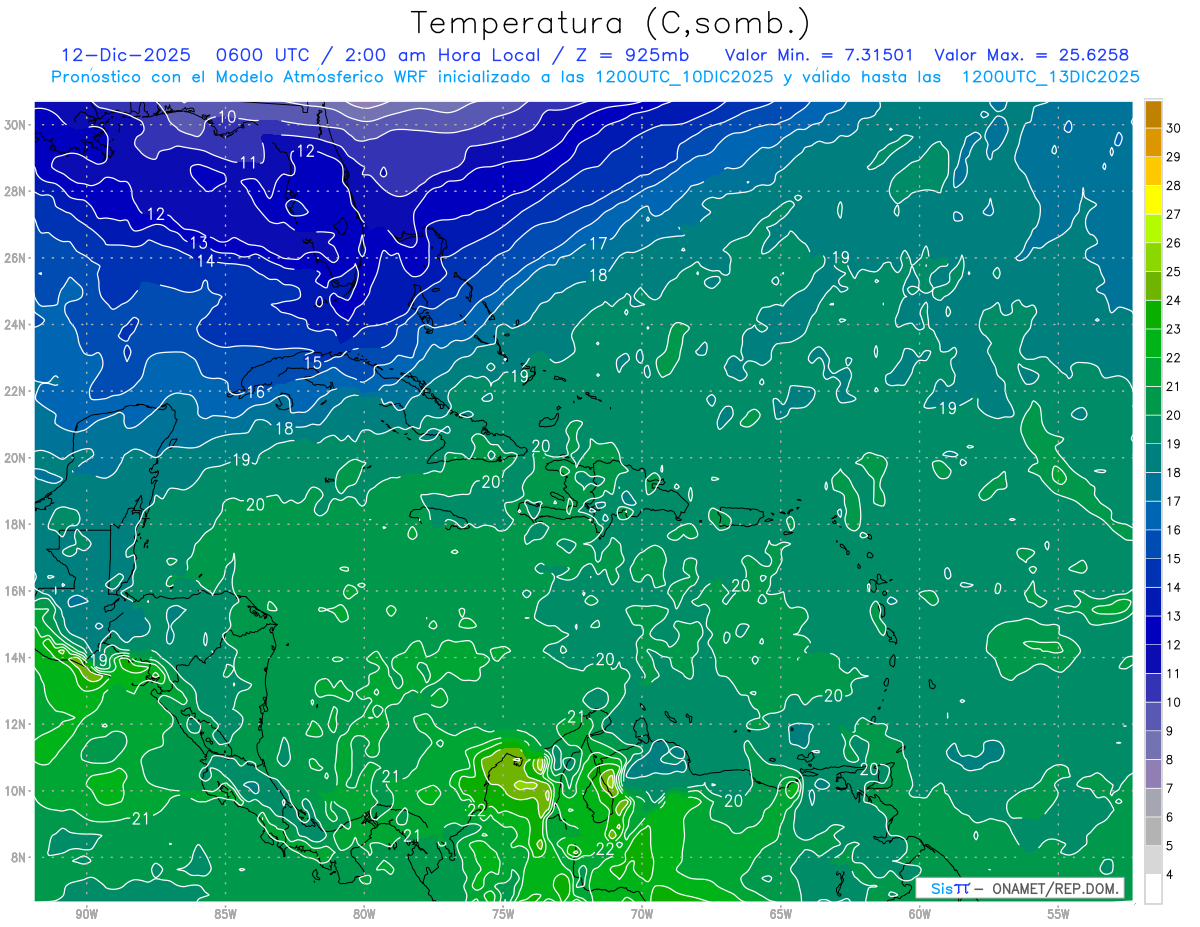Click the legend value 4 on the color scale
Viewport: 1200px width, 927px height.
click(1171, 874)
